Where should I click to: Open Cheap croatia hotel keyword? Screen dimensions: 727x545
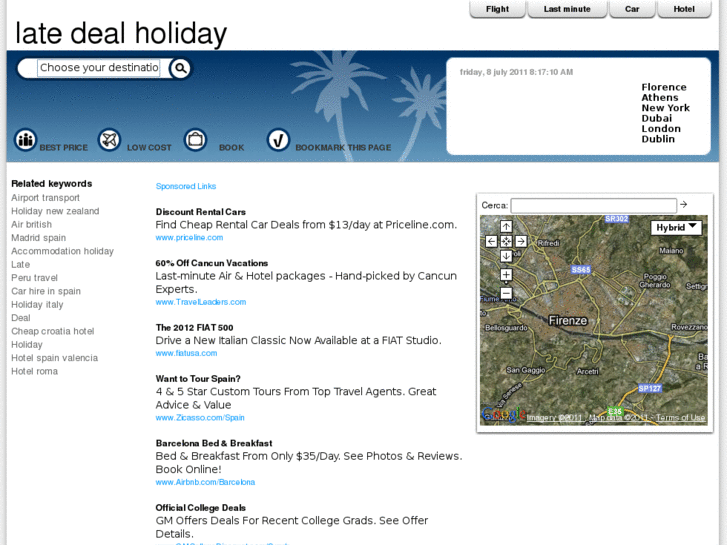click(53, 331)
